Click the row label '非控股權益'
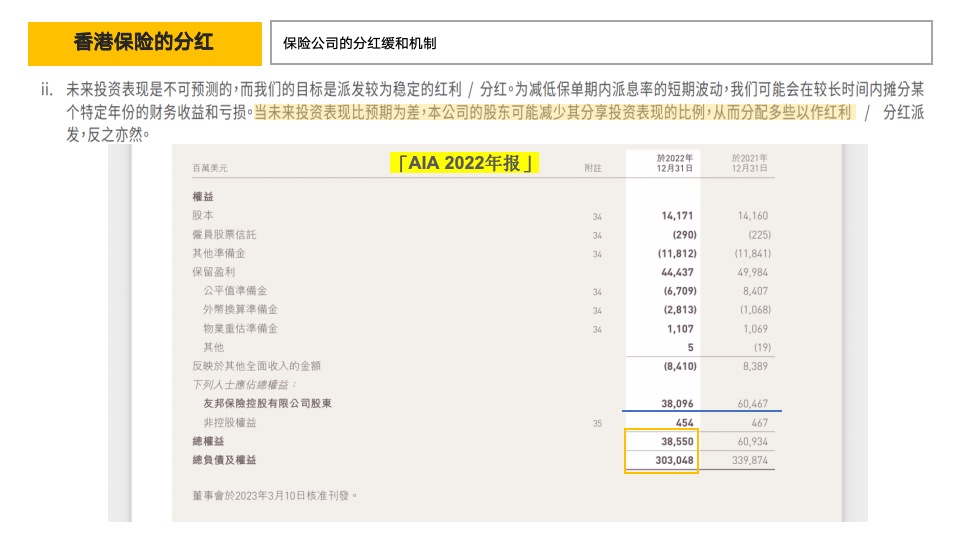Image resolution: width=960 pixels, height=540 pixels. coord(230,422)
